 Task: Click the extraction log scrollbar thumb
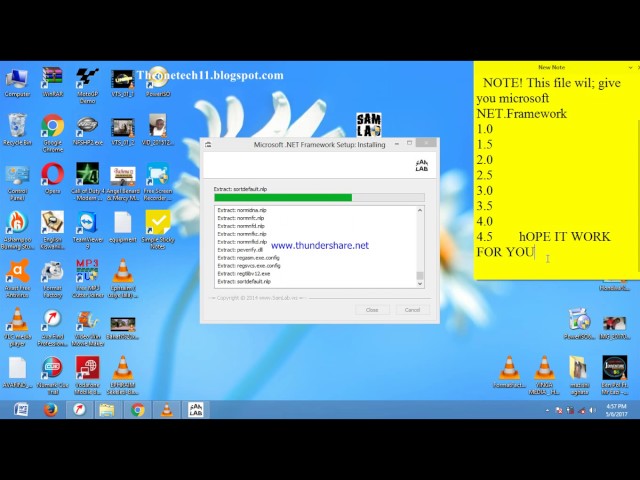tap(420, 276)
